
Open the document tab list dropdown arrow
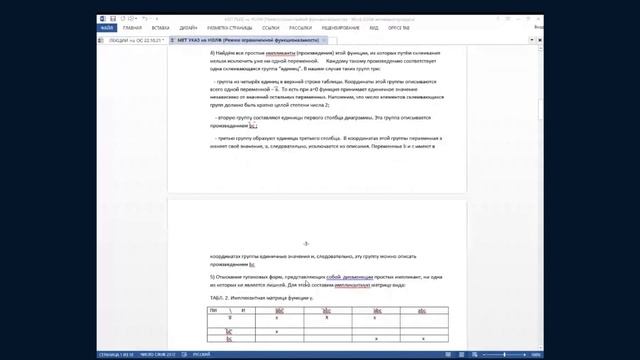[532, 40]
